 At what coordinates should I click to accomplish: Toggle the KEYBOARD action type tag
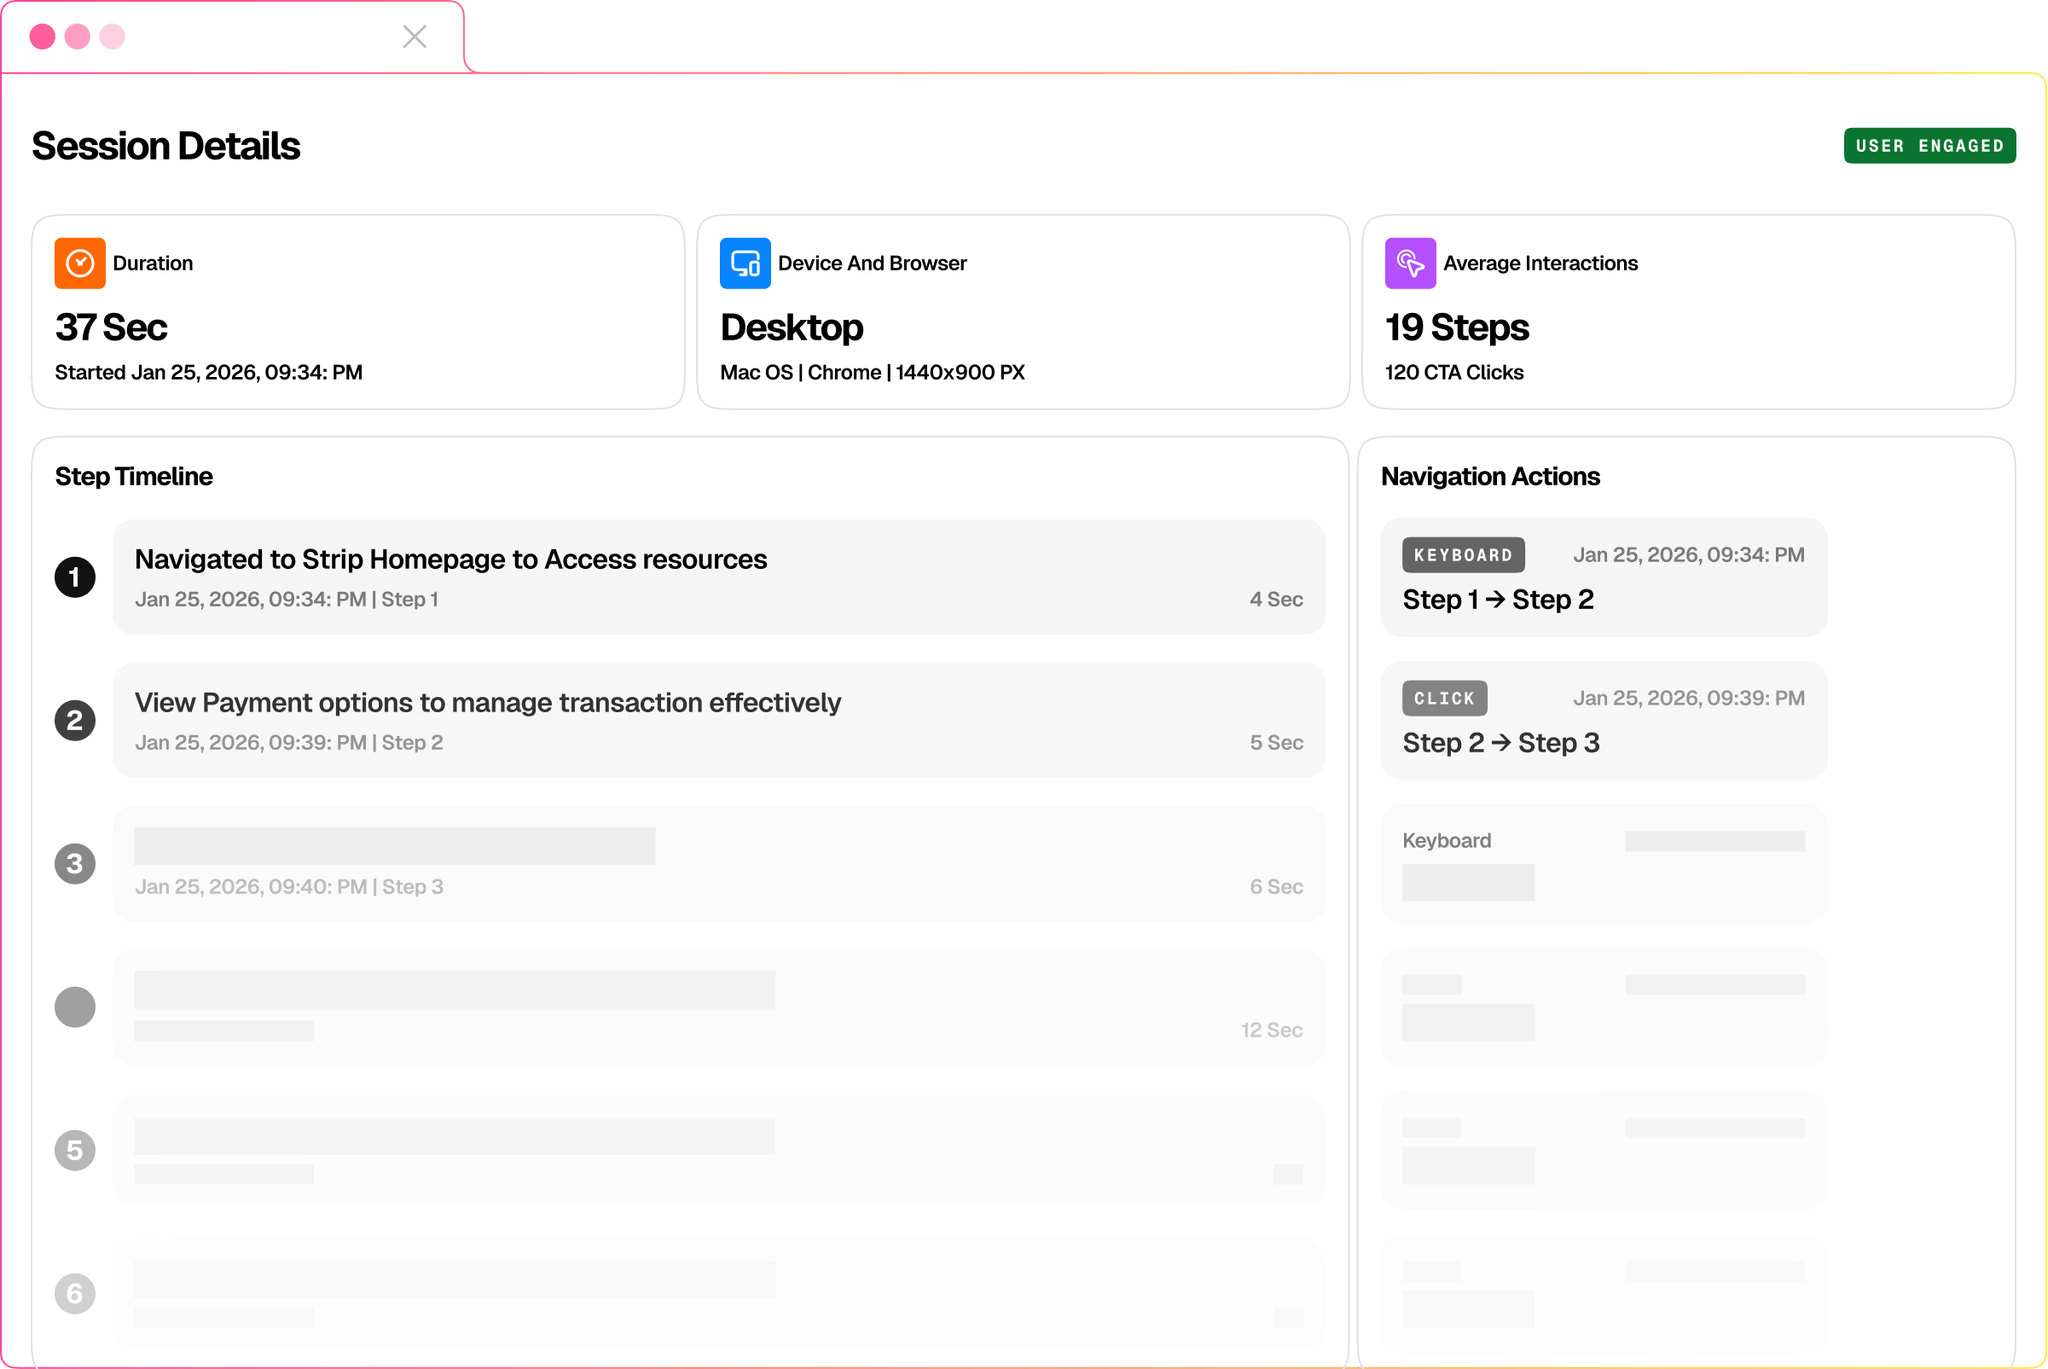[1463, 554]
